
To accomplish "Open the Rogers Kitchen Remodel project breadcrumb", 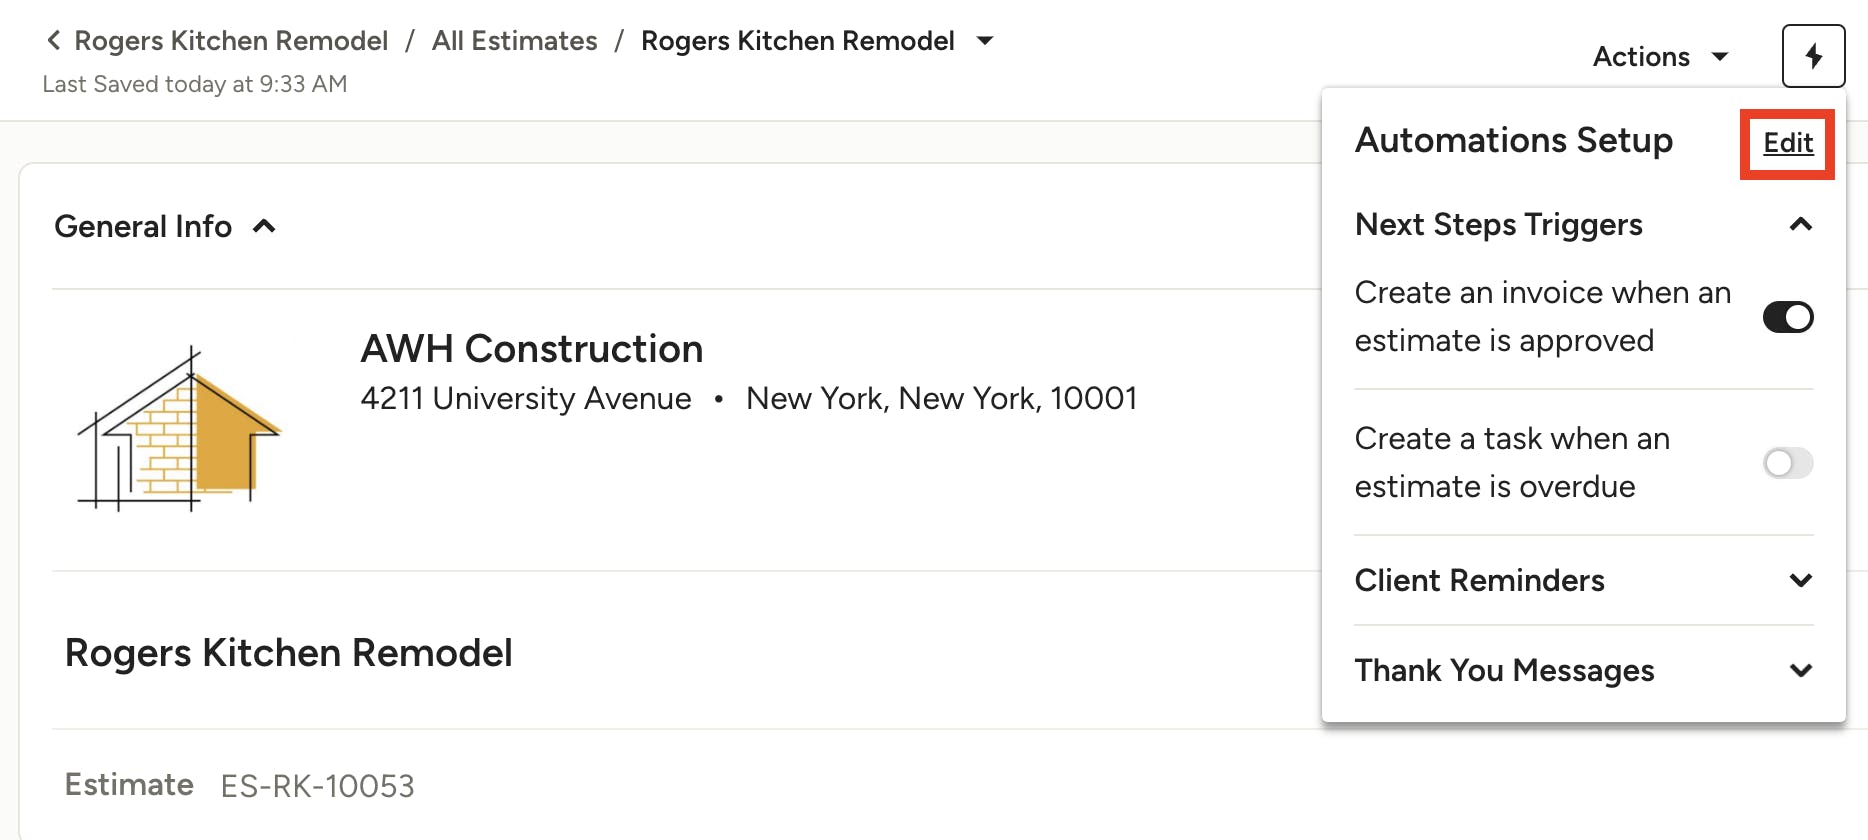I will 231,40.
